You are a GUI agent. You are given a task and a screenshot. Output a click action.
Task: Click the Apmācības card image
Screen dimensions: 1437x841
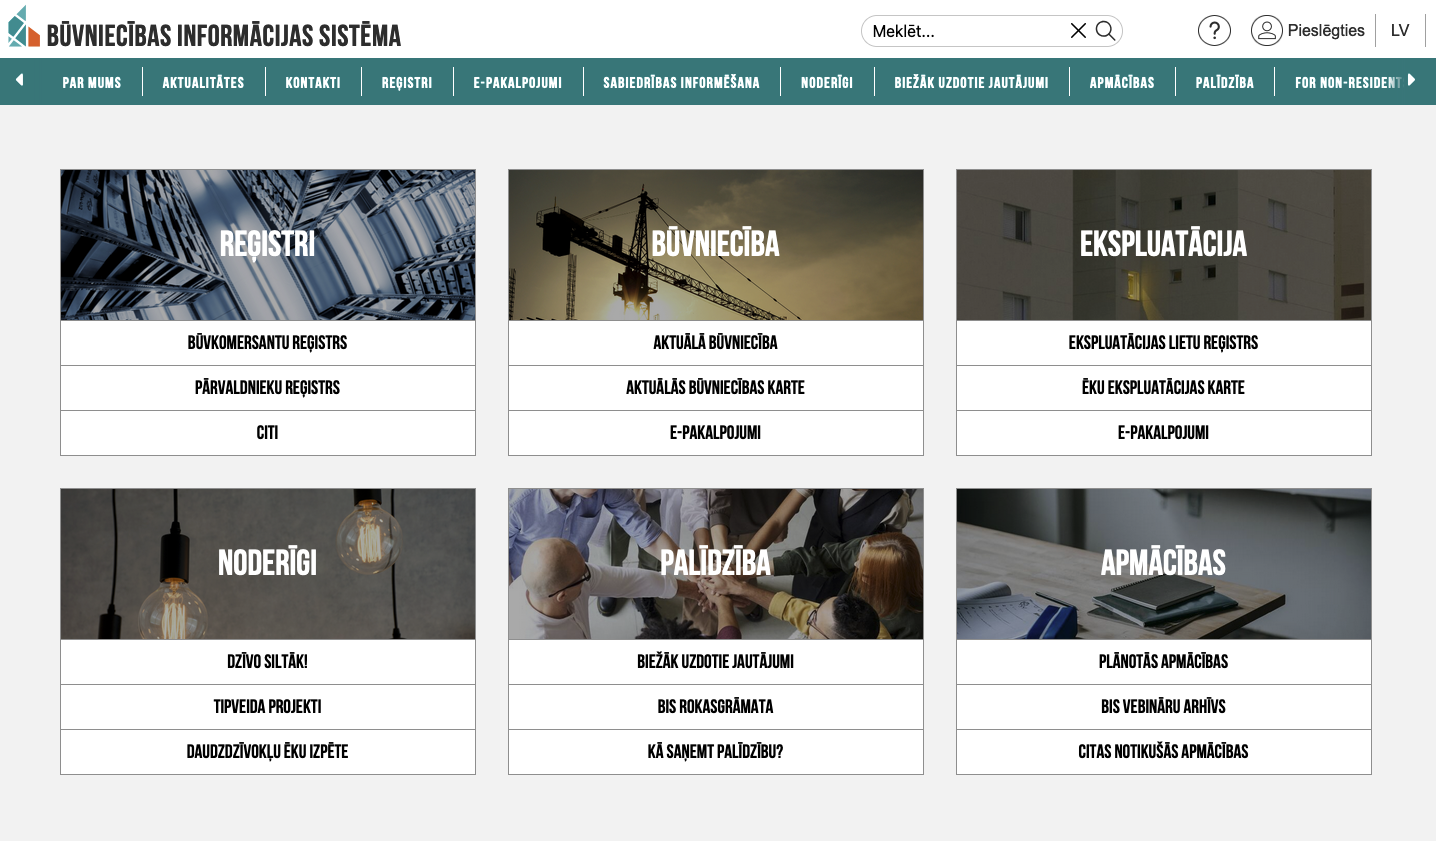[x=1164, y=564]
